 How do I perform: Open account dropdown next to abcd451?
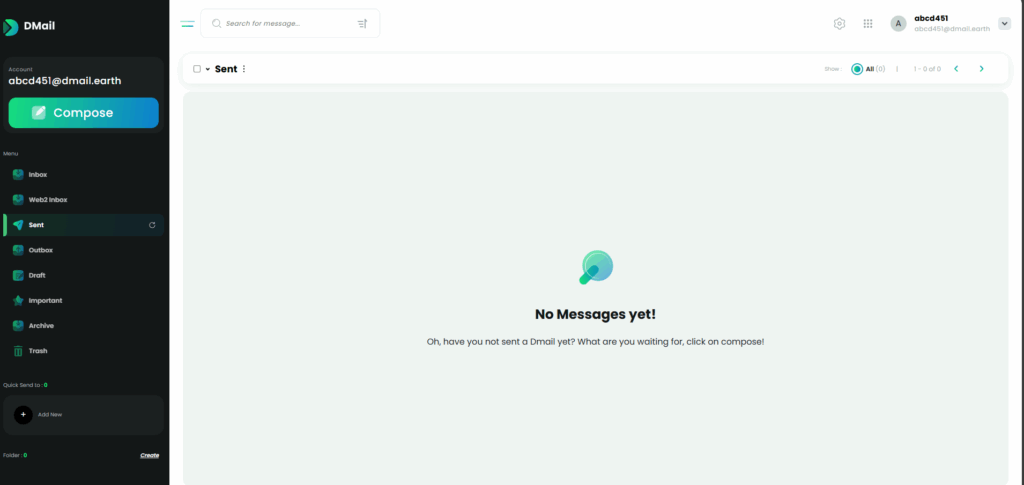(x=1004, y=23)
